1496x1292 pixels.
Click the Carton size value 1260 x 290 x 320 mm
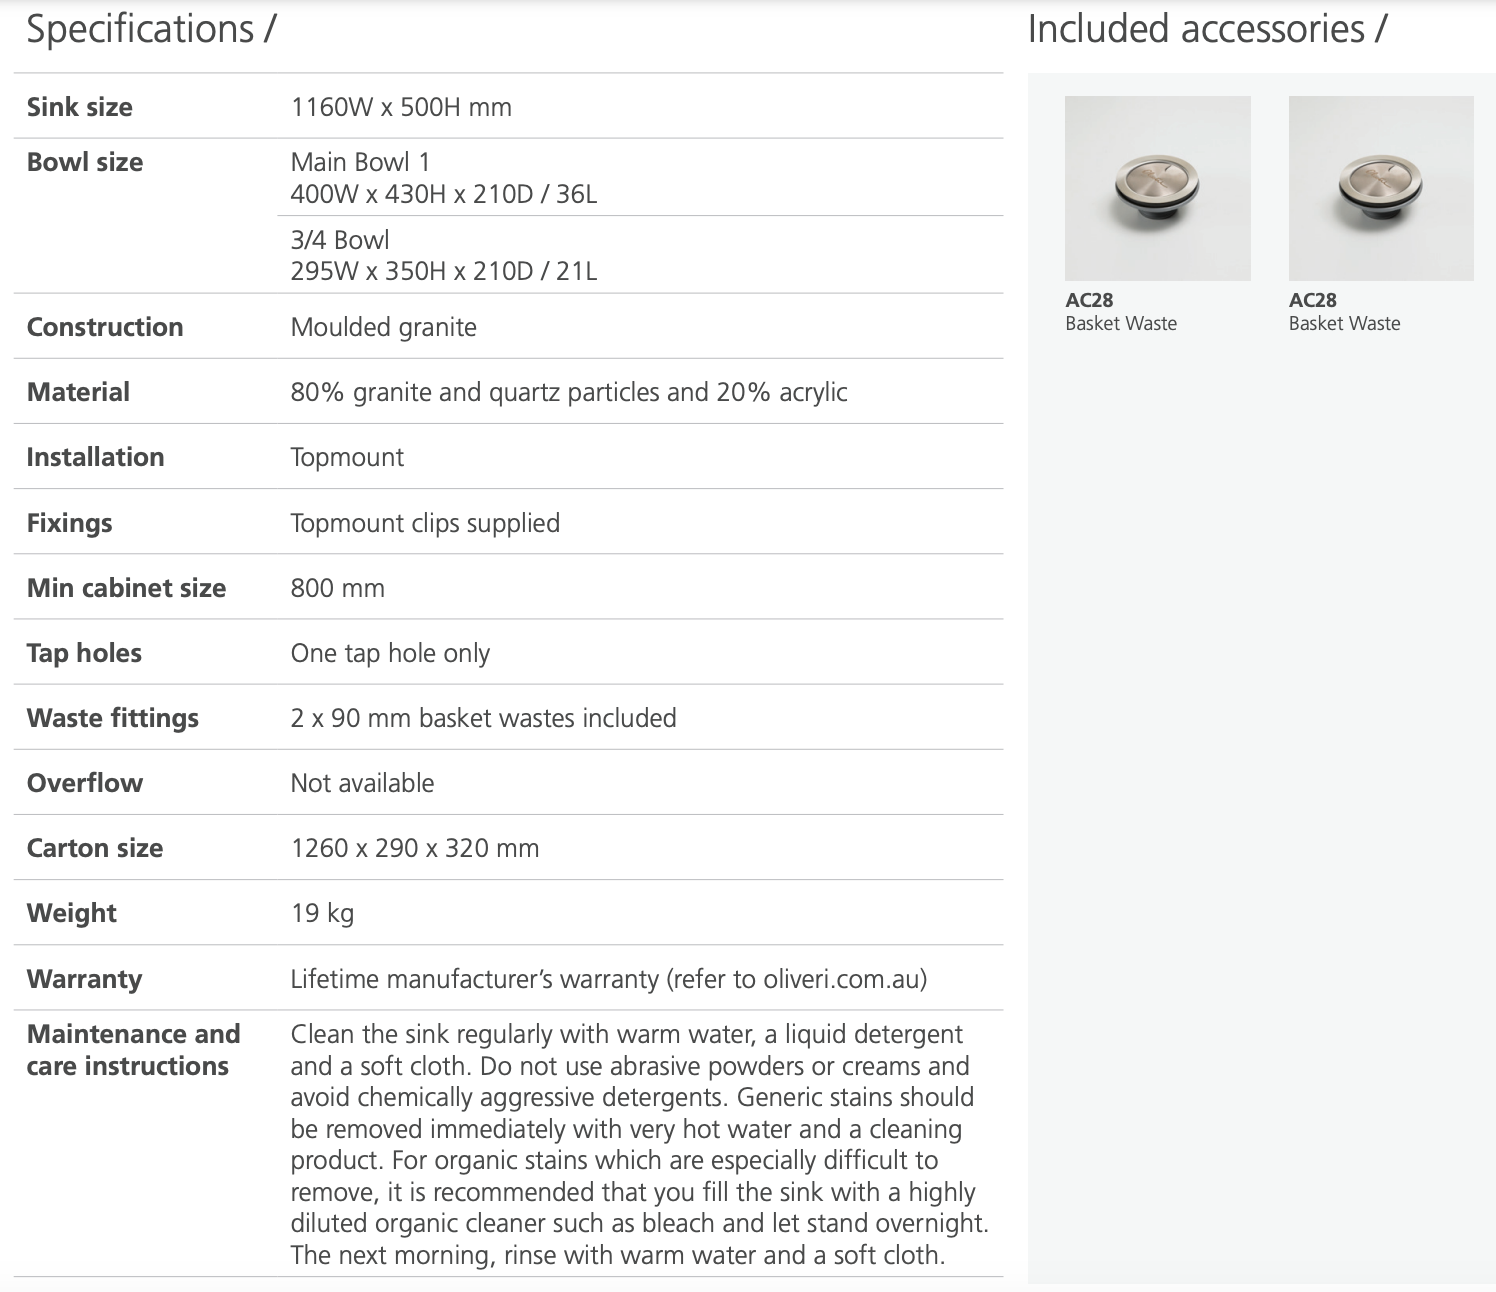click(414, 848)
